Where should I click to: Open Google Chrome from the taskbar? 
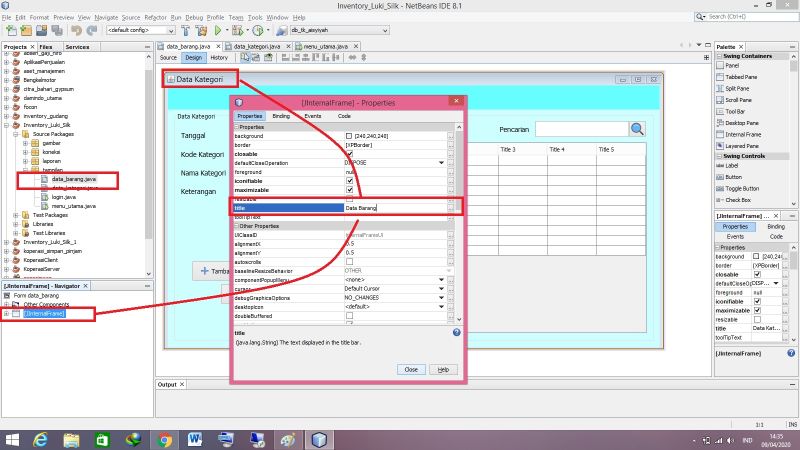point(164,440)
